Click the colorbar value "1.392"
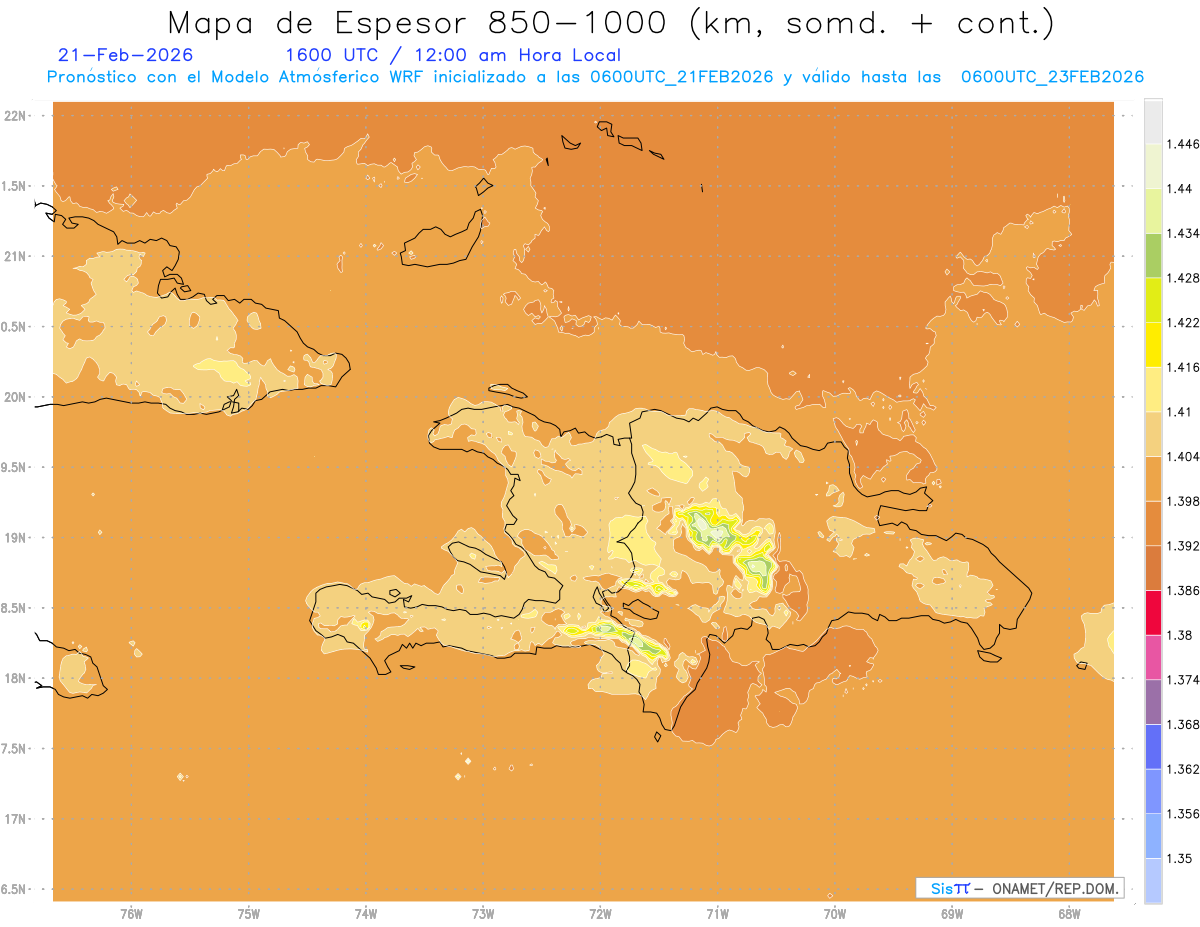Screen dimensions: 1200x927 tap(1183, 546)
